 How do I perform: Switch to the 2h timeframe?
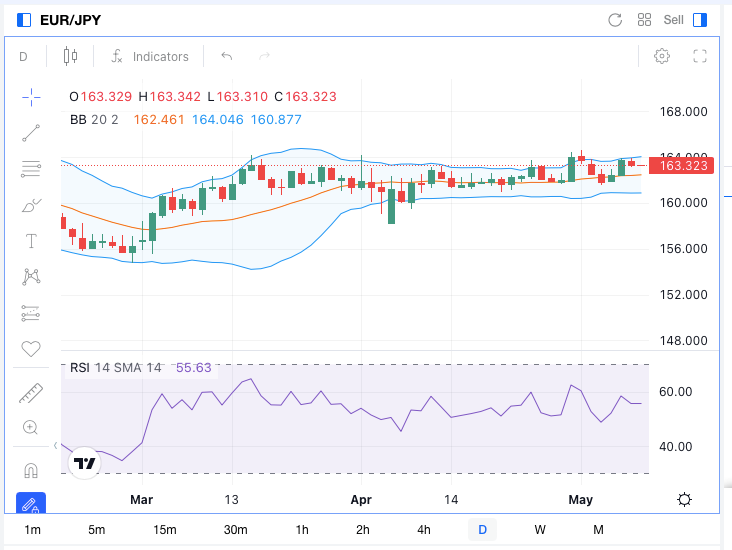pos(363,530)
